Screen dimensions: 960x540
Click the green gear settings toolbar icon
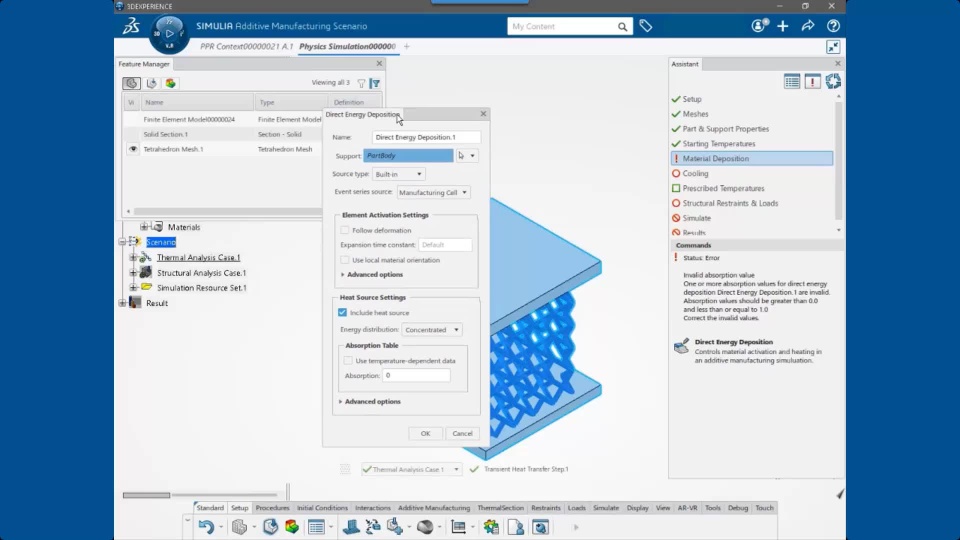point(491,527)
